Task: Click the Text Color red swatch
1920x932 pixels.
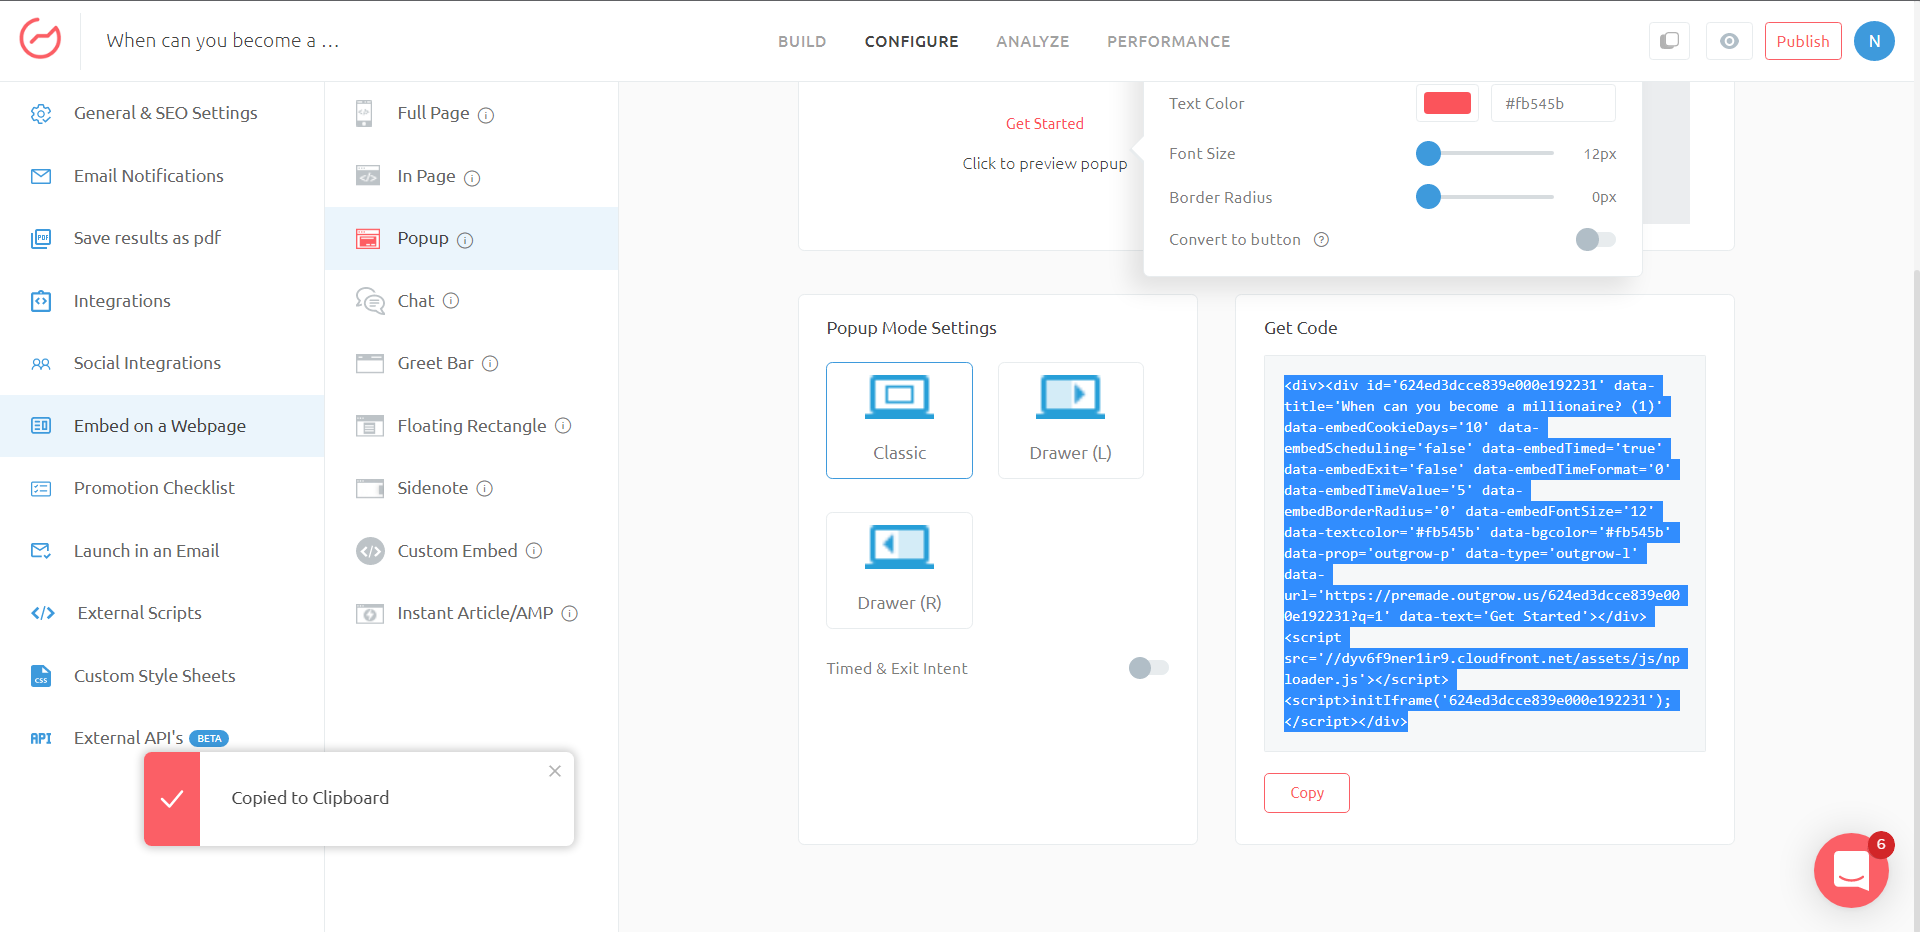Action: click(x=1447, y=103)
